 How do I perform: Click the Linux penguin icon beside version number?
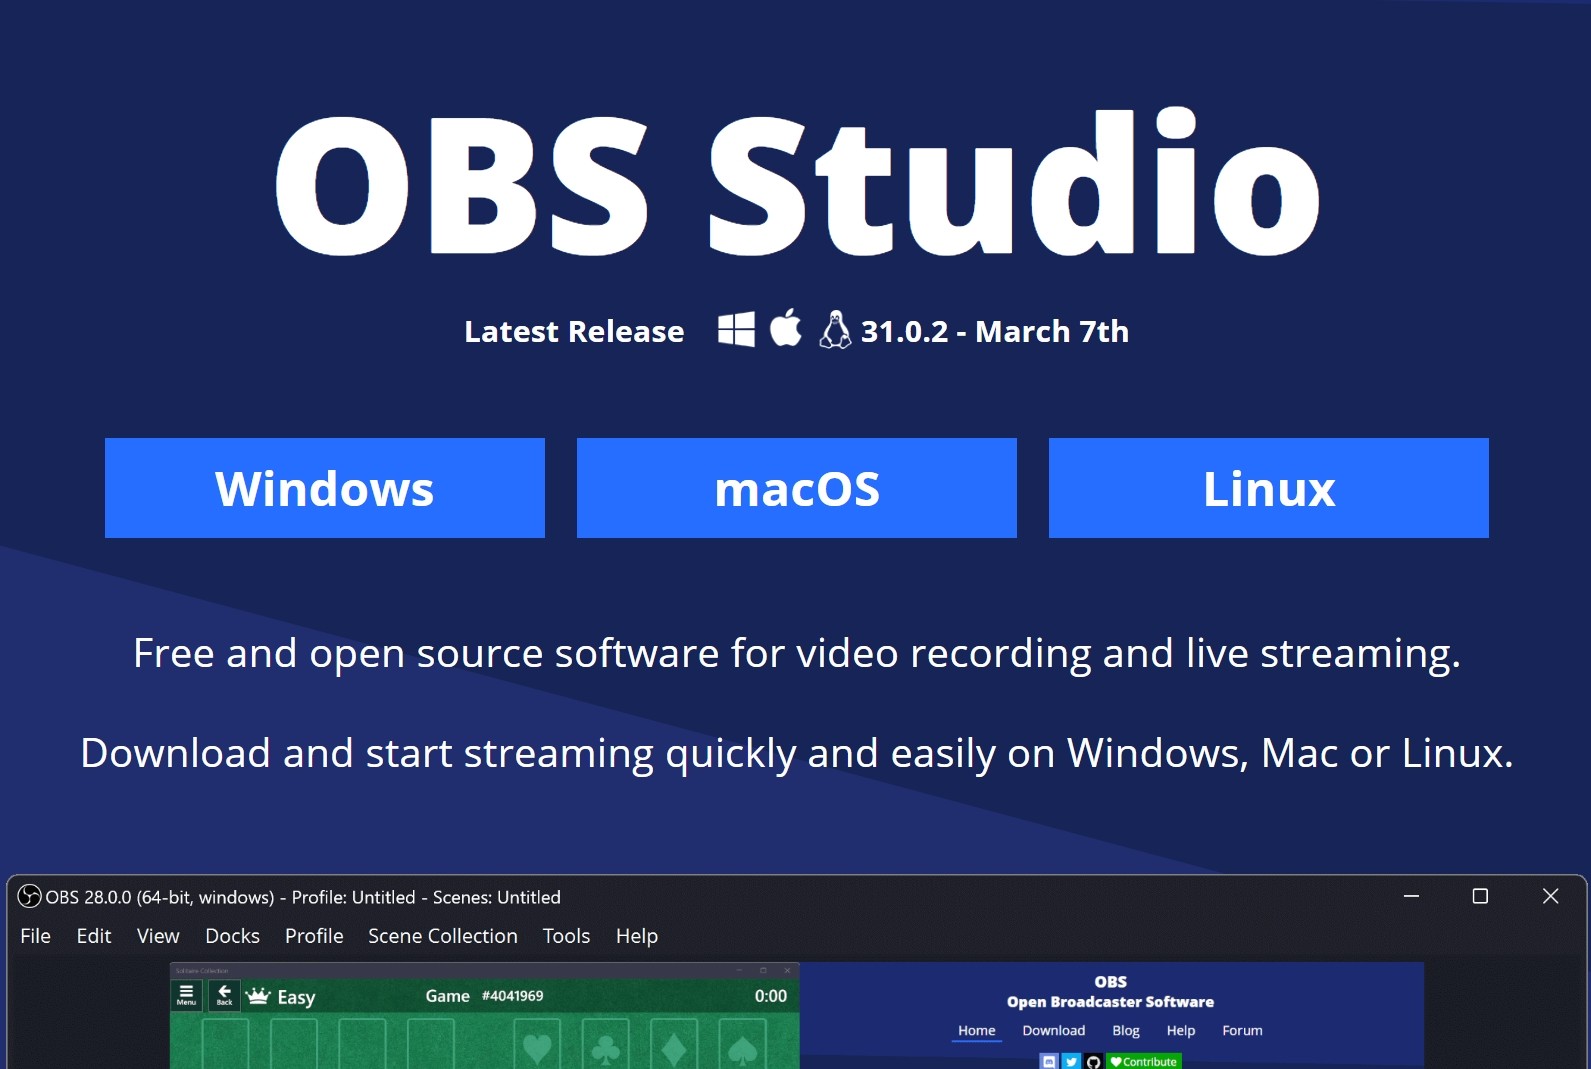[x=835, y=329]
